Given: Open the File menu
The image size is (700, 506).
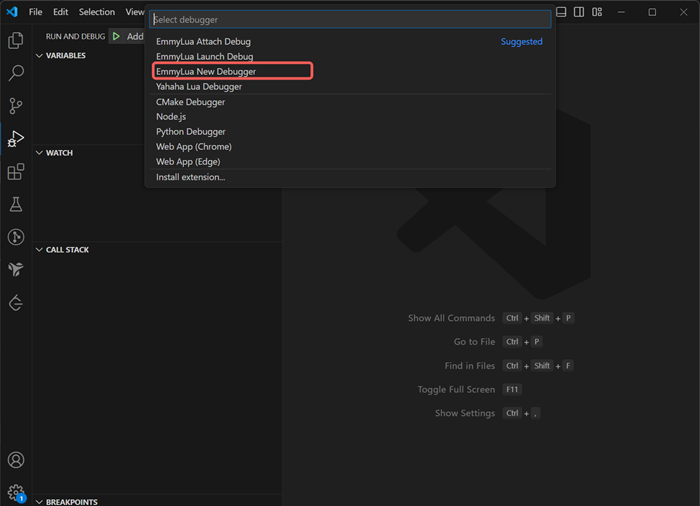Looking at the screenshot, I should tap(35, 12).
